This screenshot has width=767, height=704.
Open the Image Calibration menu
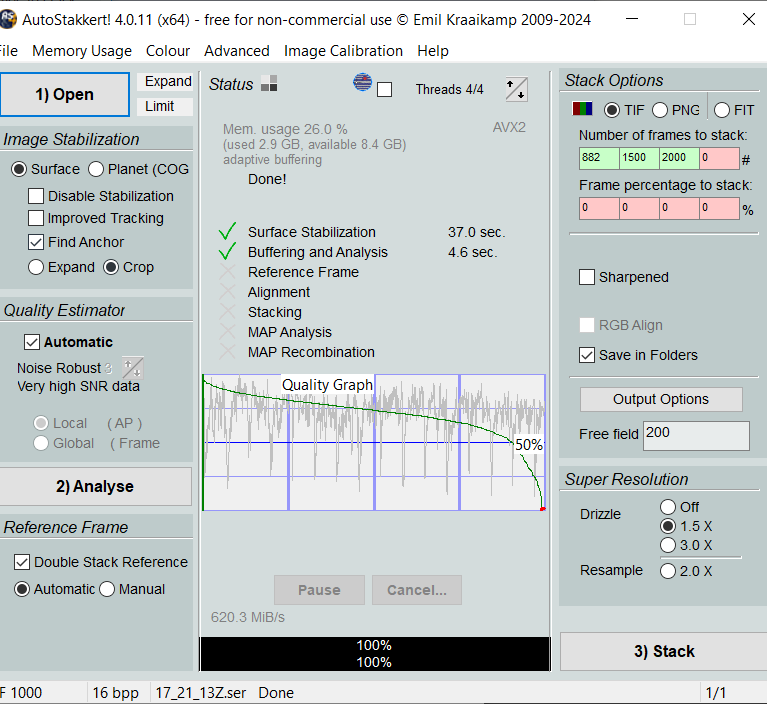click(x=343, y=51)
